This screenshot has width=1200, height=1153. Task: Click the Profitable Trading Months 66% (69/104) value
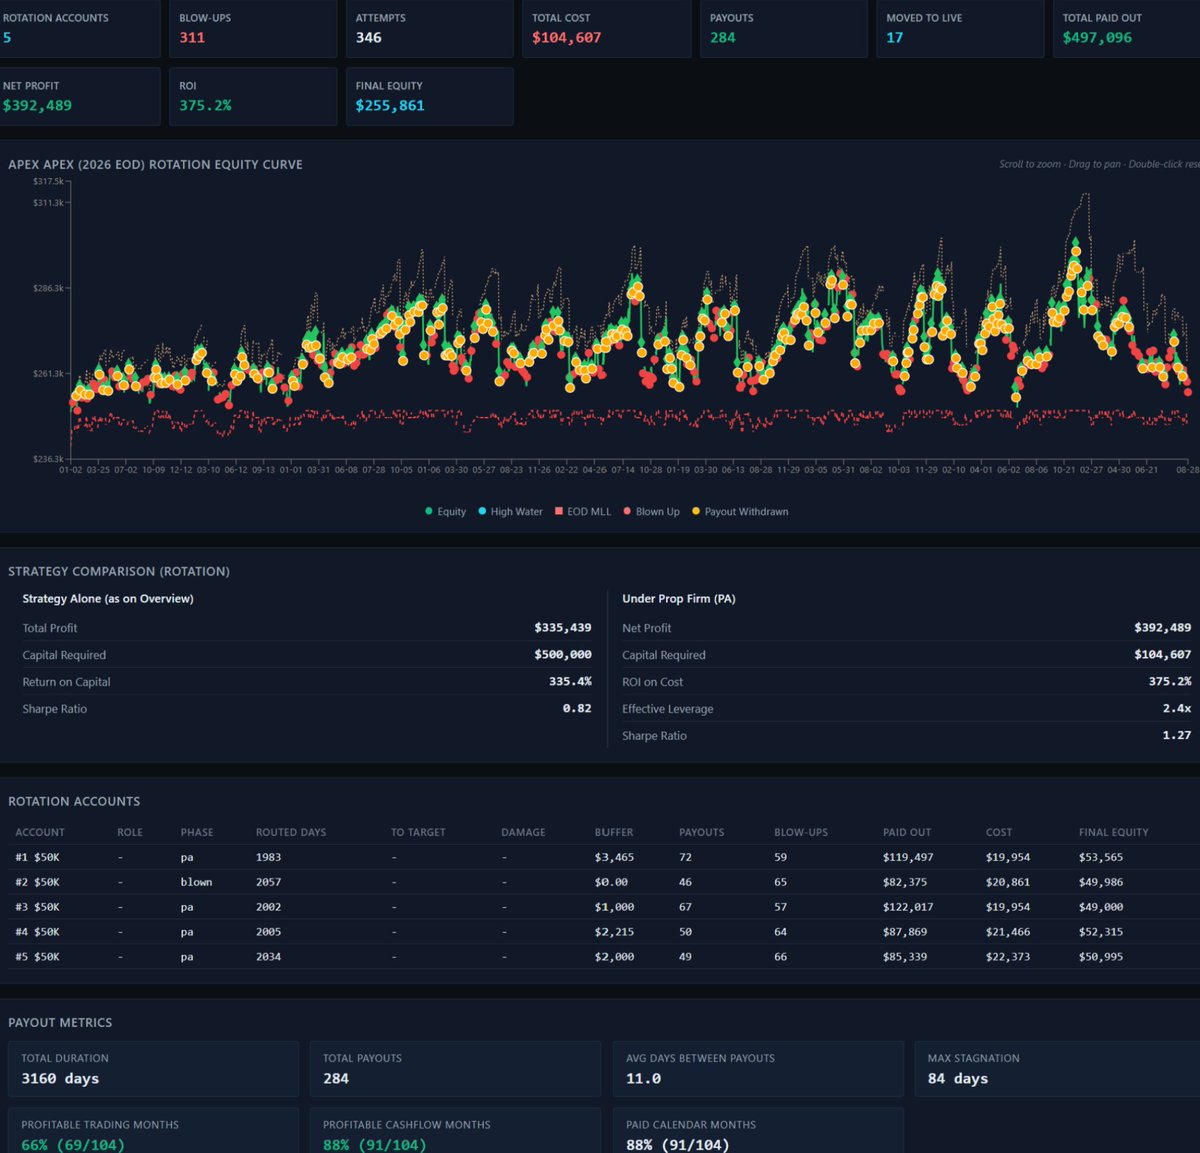tap(73, 1145)
